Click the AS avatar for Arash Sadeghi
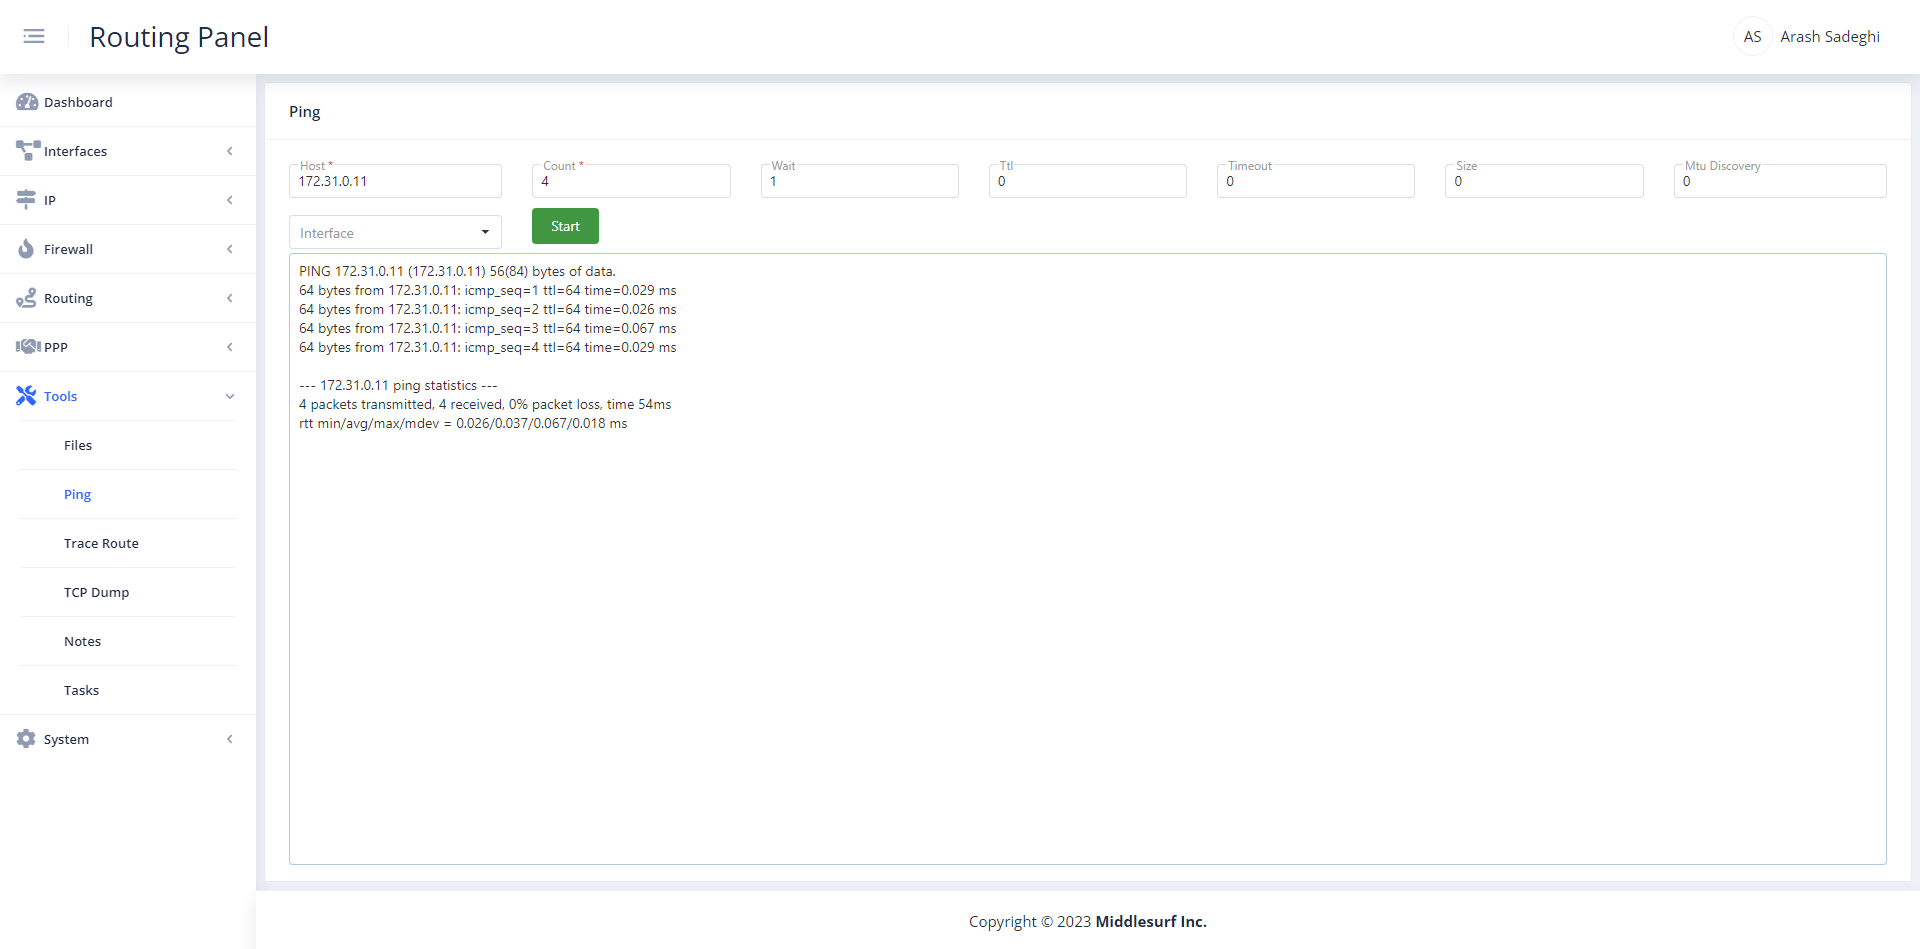 (1751, 36)
